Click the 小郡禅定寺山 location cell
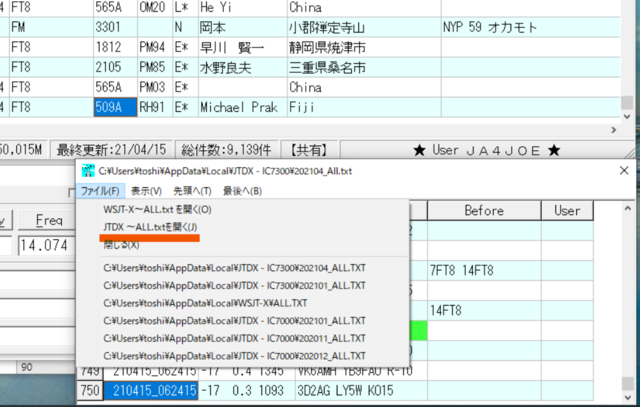This screenshot has width=640, height=407. point(364,27)
